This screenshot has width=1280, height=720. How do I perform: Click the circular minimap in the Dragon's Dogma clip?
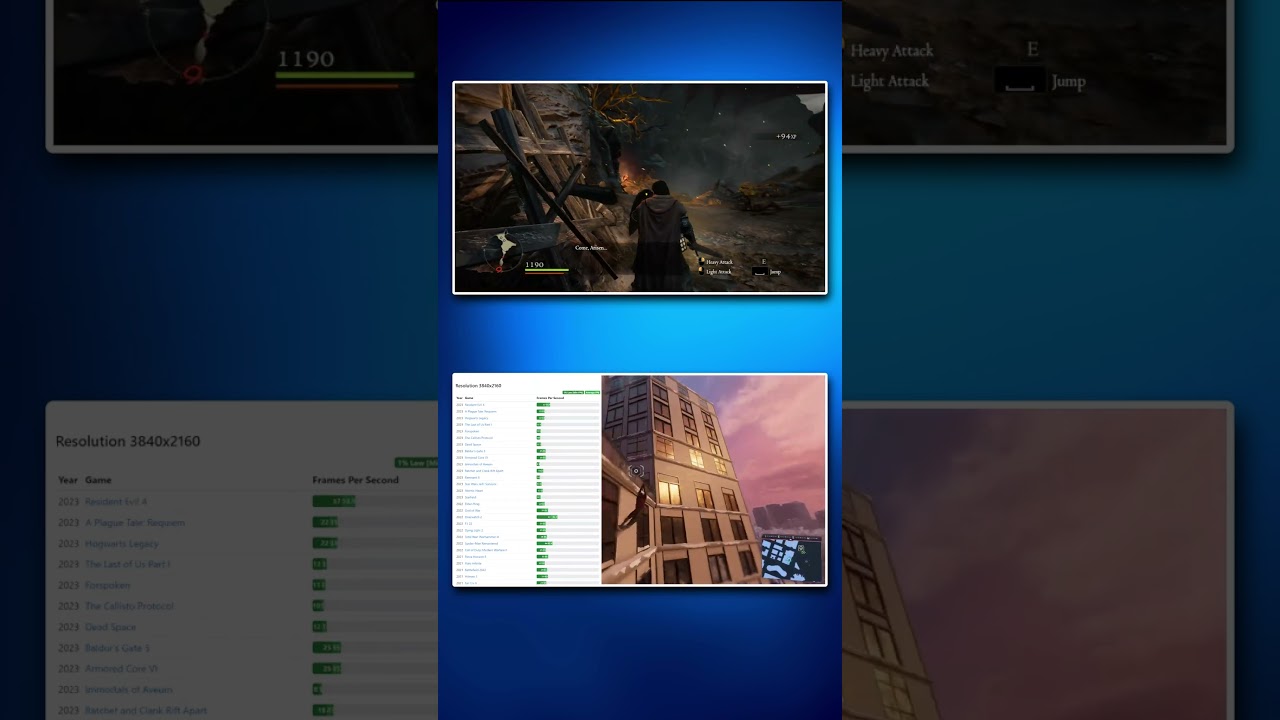pyautogui.click(x=505, y=251)
